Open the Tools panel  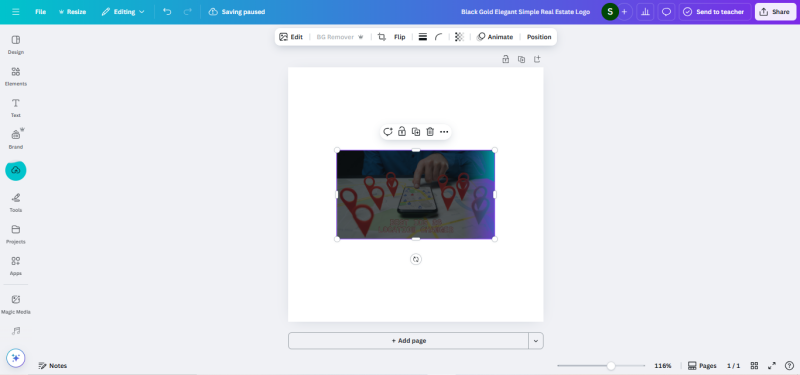[16, 203]
